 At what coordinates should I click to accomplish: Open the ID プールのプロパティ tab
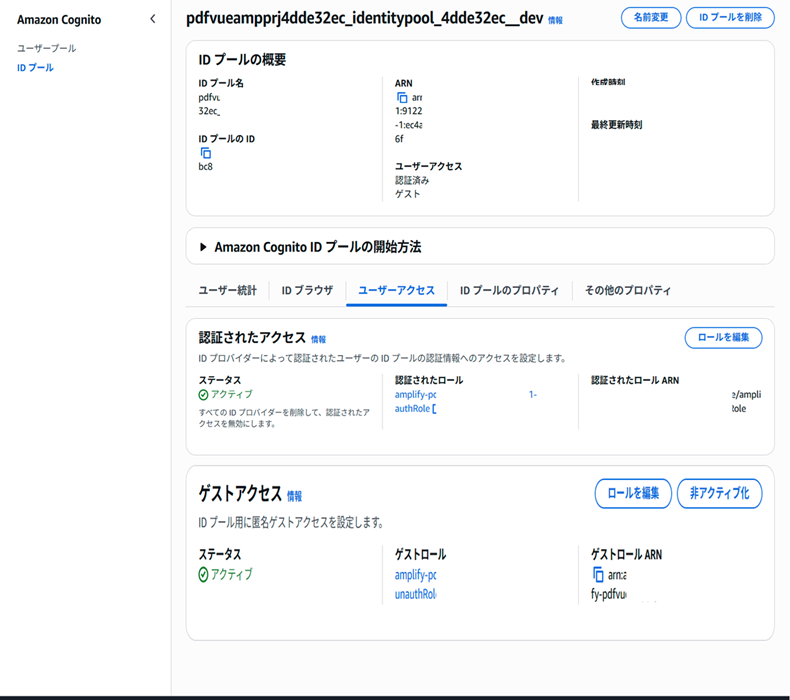(509, 290)
